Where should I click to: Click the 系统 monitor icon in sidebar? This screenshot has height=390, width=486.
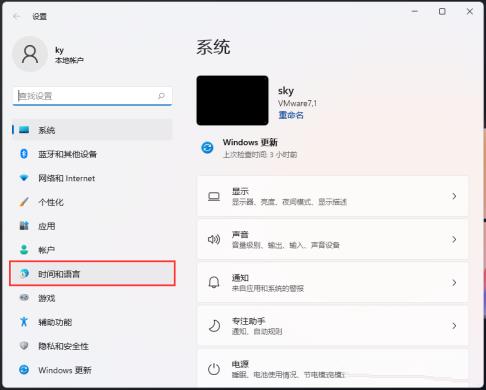click(x=24, y=130)
